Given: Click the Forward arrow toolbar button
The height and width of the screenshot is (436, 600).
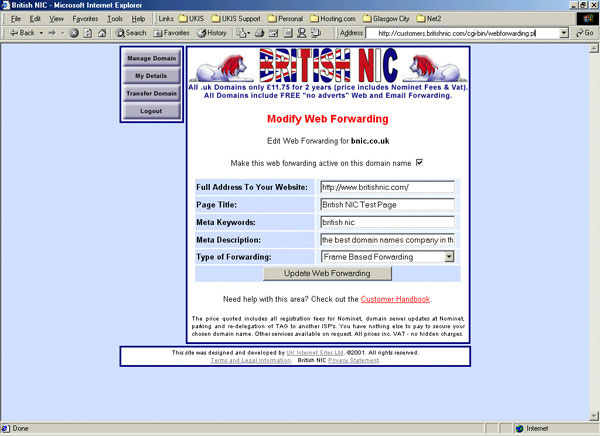Looking at the screenshot, I should (x=52, y=33).
